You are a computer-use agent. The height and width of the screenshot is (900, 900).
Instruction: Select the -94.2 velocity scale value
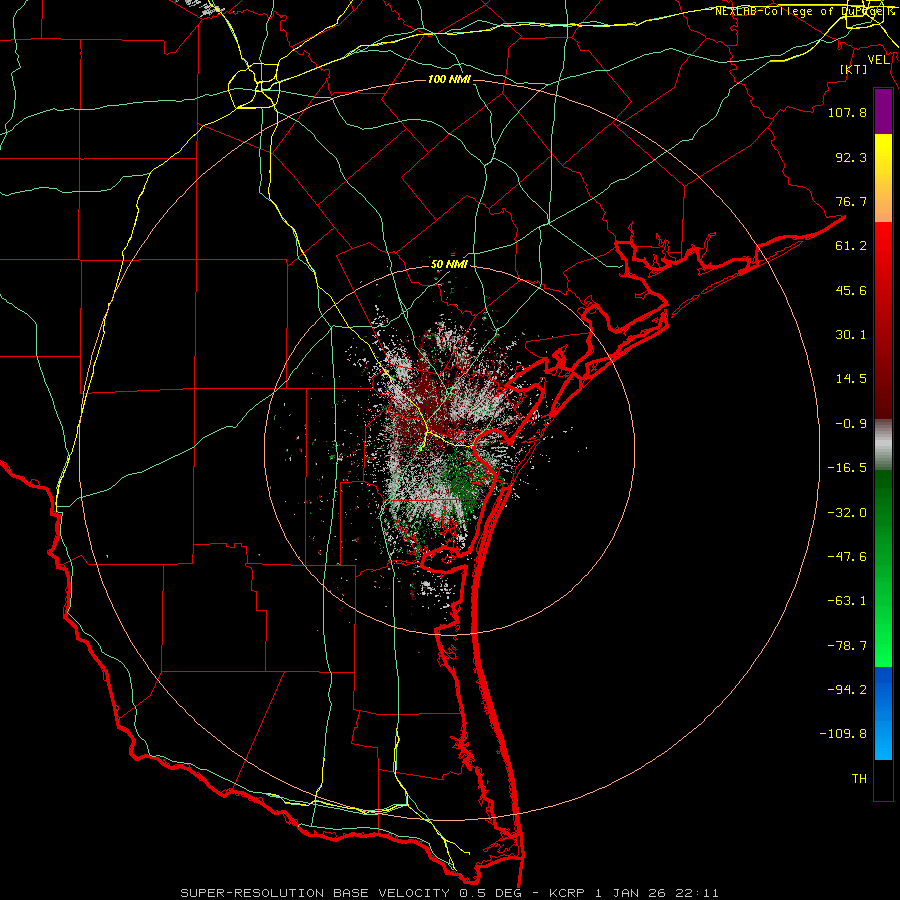click(x=847, y=690)
